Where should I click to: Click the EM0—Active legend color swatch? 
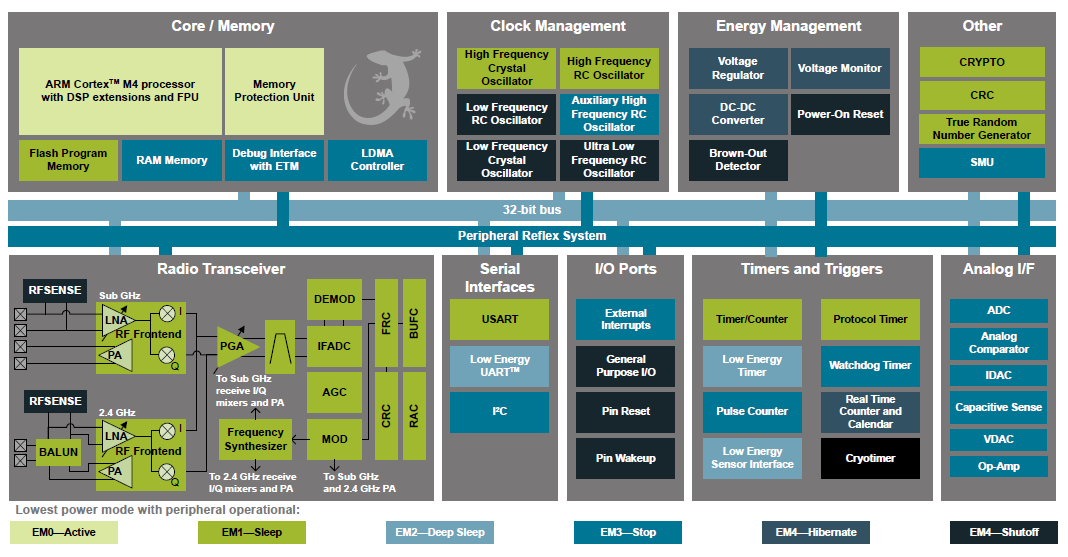point(64,532)
